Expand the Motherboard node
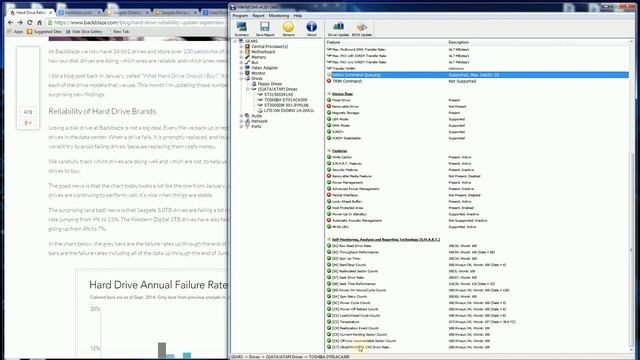This screenshot has height=360, width=640. coord(241,52)
